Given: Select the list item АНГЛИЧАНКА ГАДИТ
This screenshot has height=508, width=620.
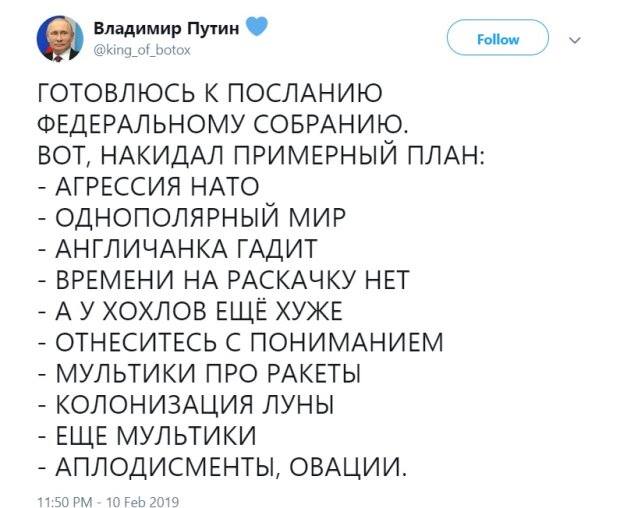Looking at the screenshot, I should [x=178, y=248].
